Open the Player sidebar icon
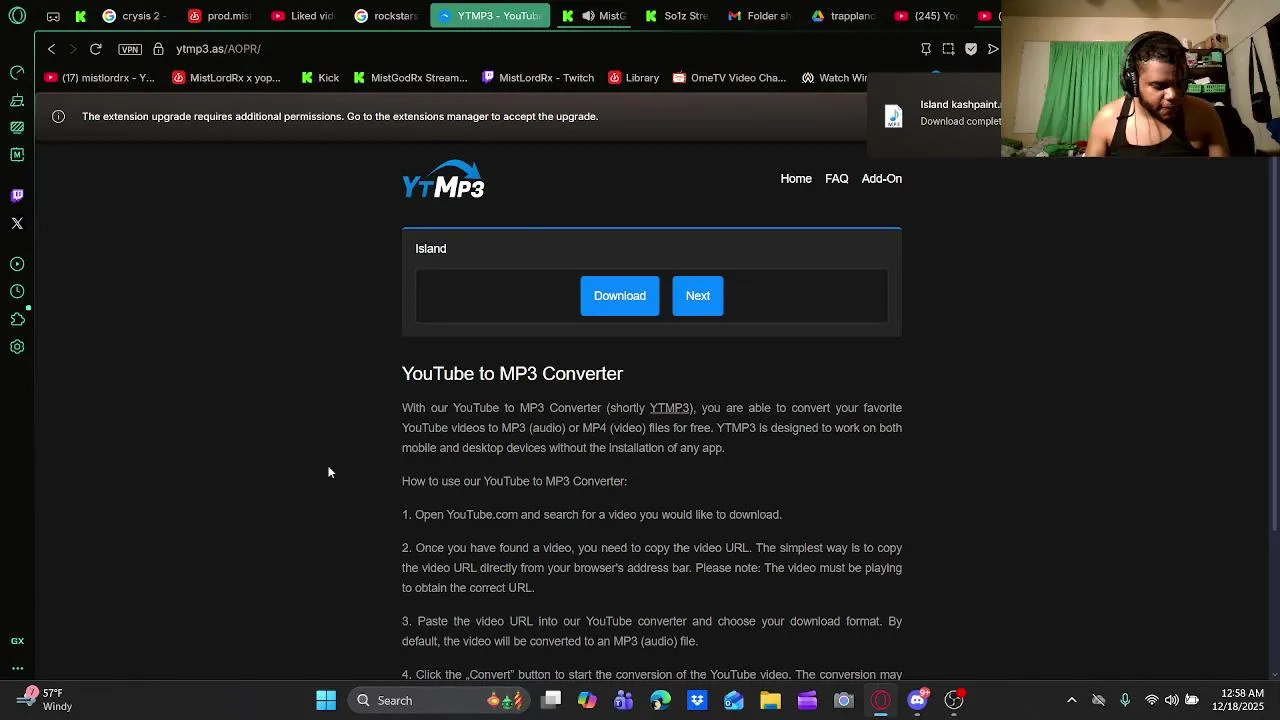 coord(17,264)
